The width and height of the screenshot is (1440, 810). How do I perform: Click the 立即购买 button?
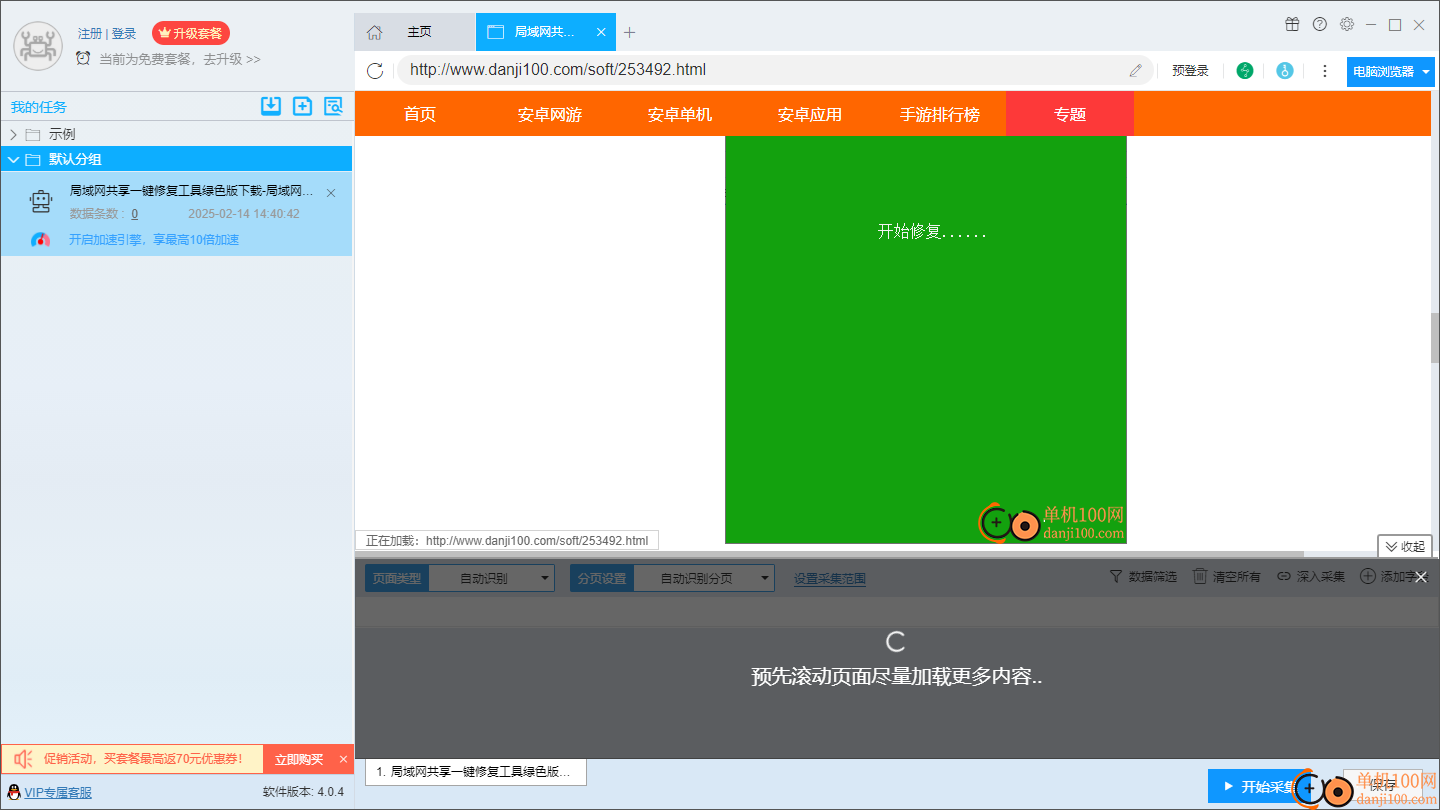tap(299, 759)
